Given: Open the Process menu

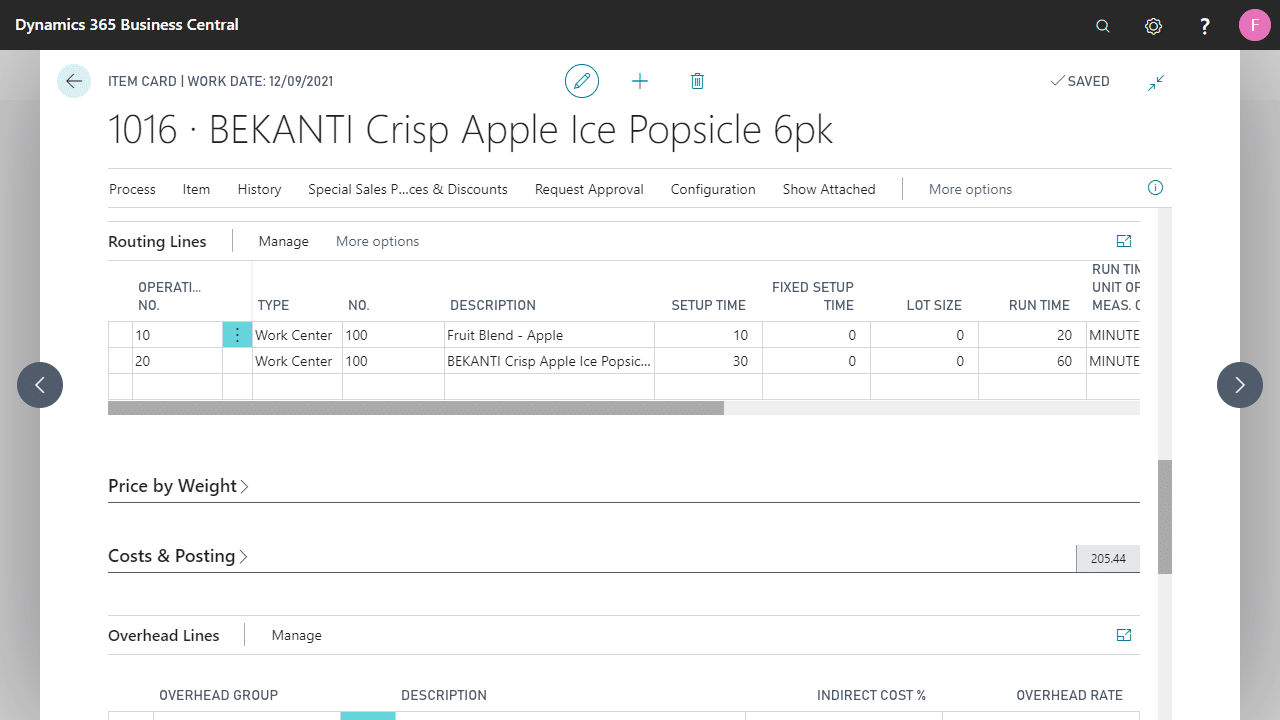Looking at the screenshot, I should point(132,189).
